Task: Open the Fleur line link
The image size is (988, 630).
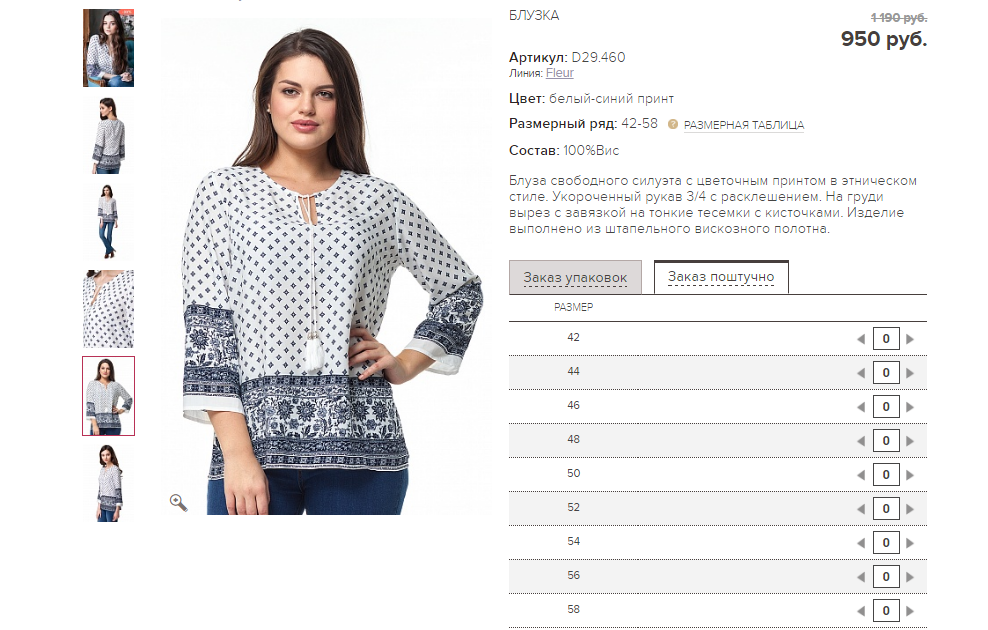Action: coord(560,73)
